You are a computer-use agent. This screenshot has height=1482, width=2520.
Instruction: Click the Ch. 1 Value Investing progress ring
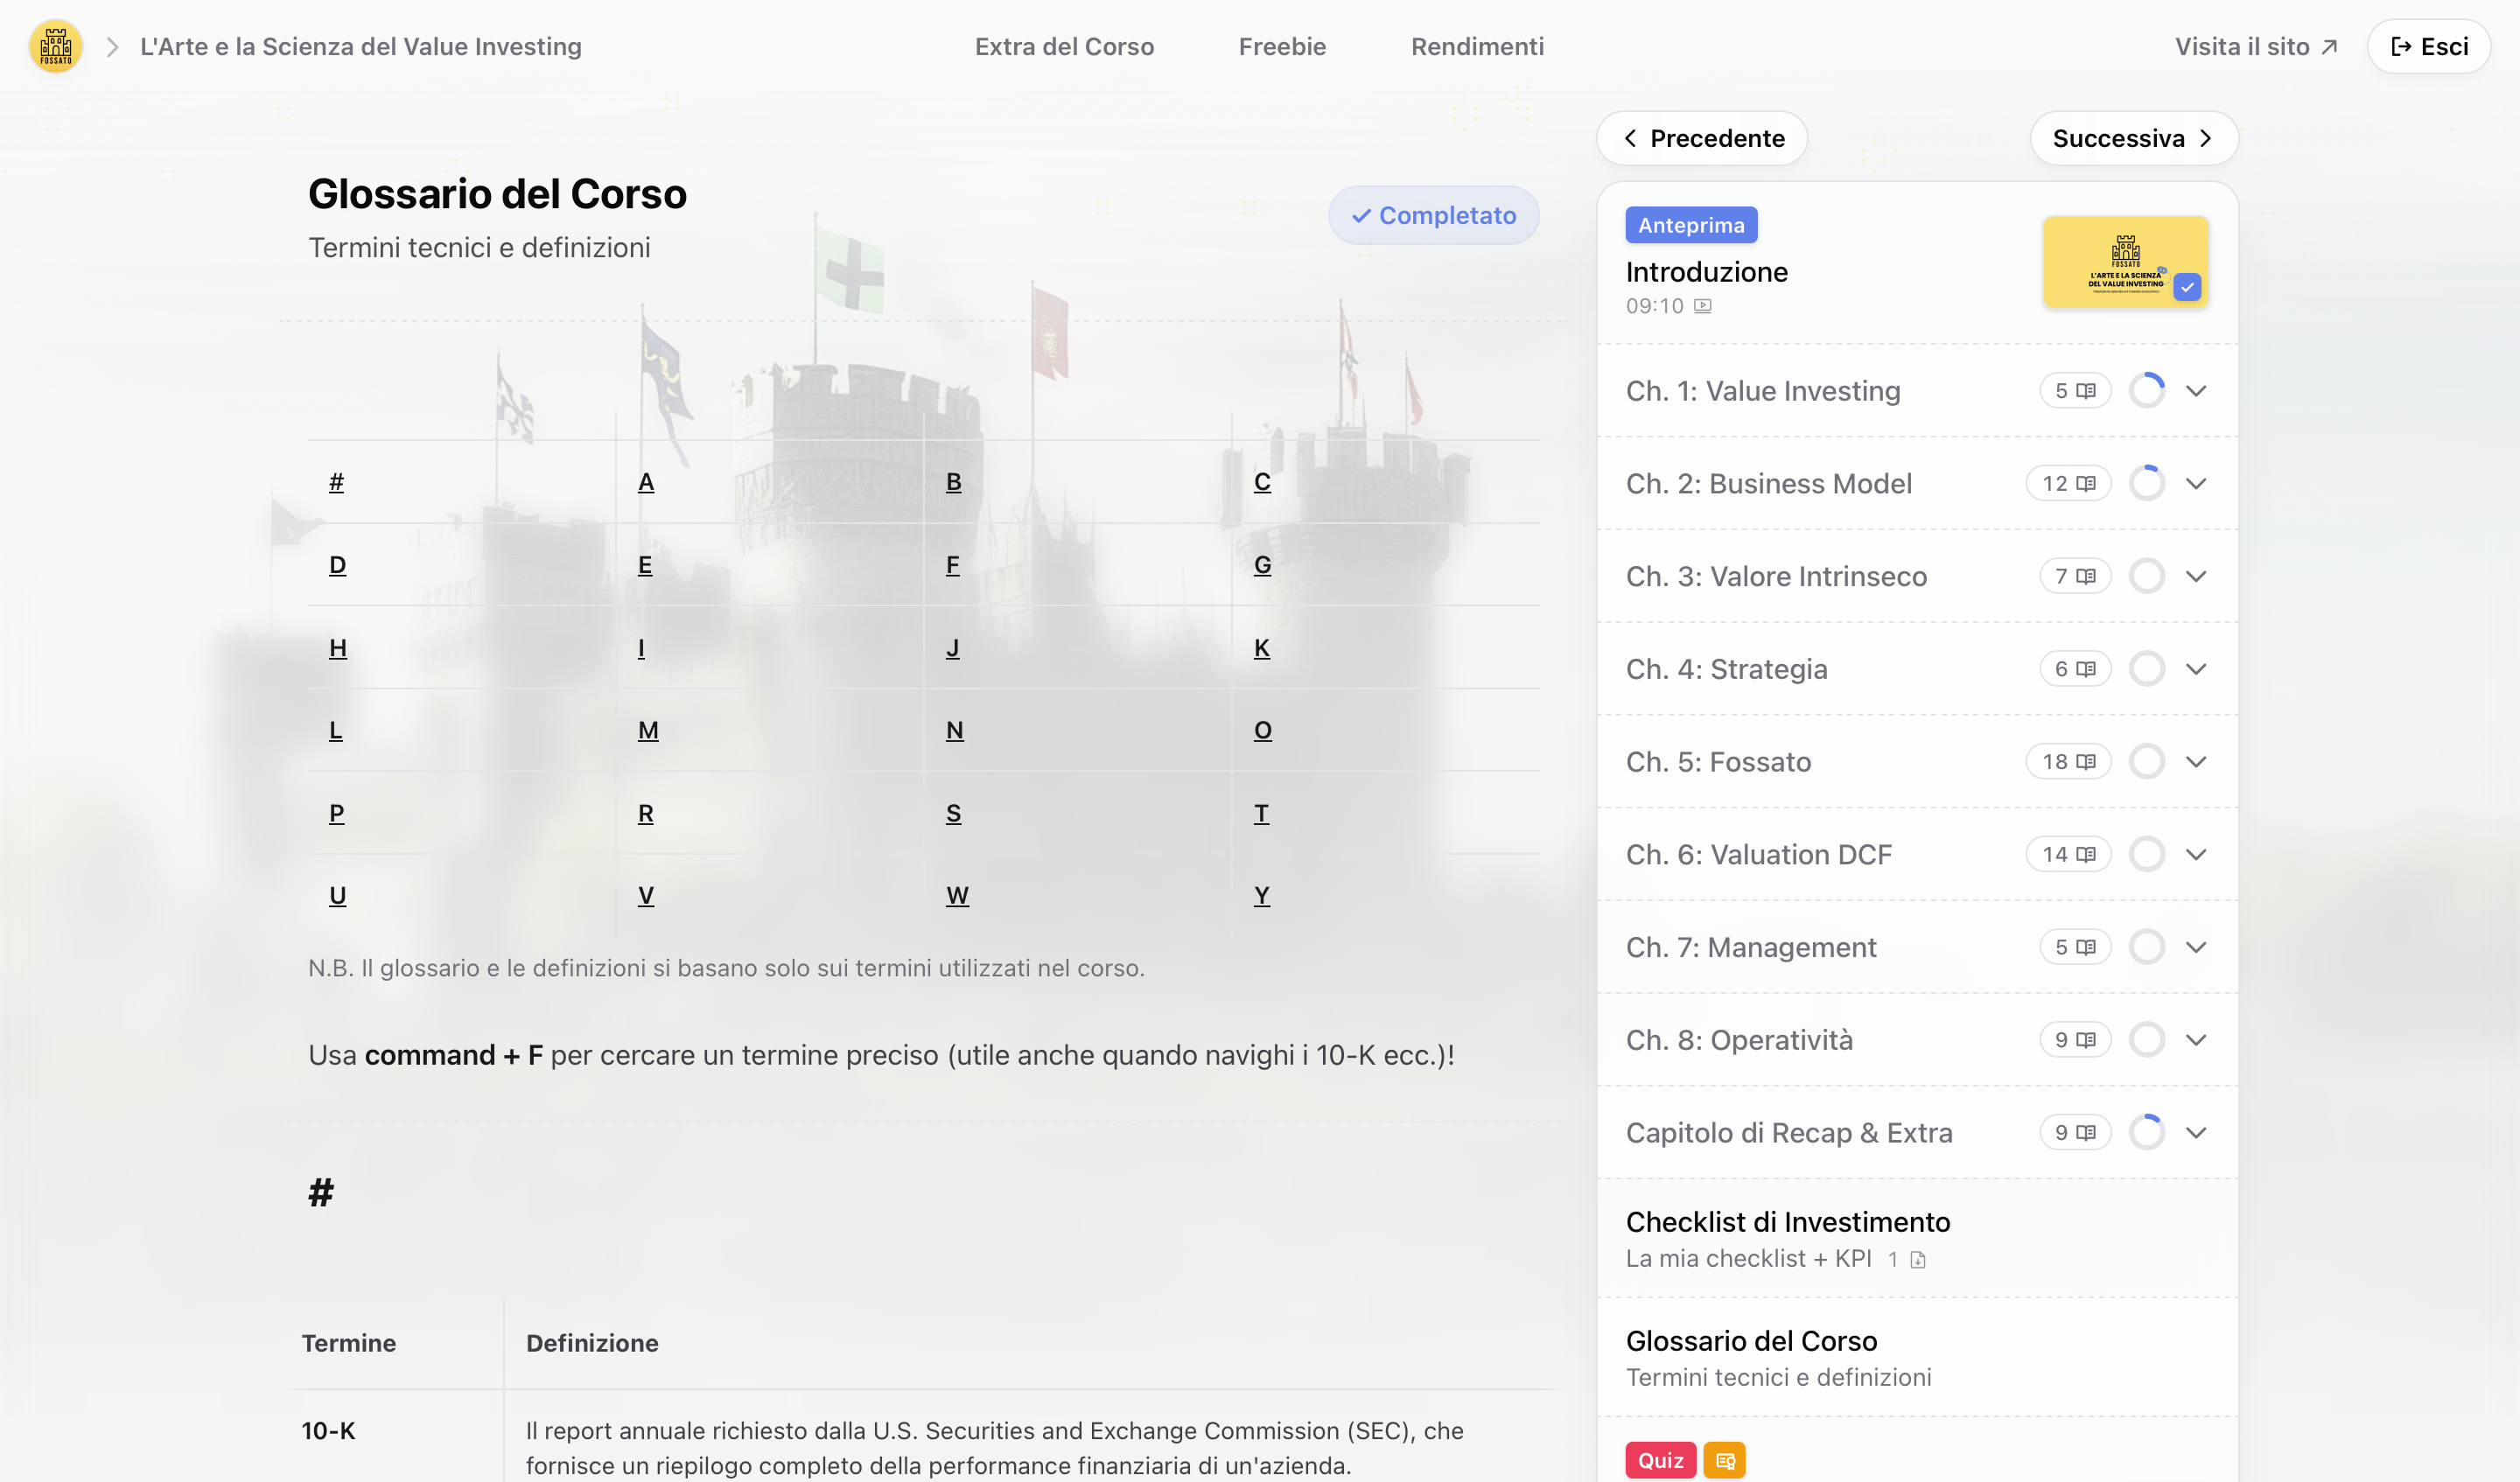[2146, 391]
